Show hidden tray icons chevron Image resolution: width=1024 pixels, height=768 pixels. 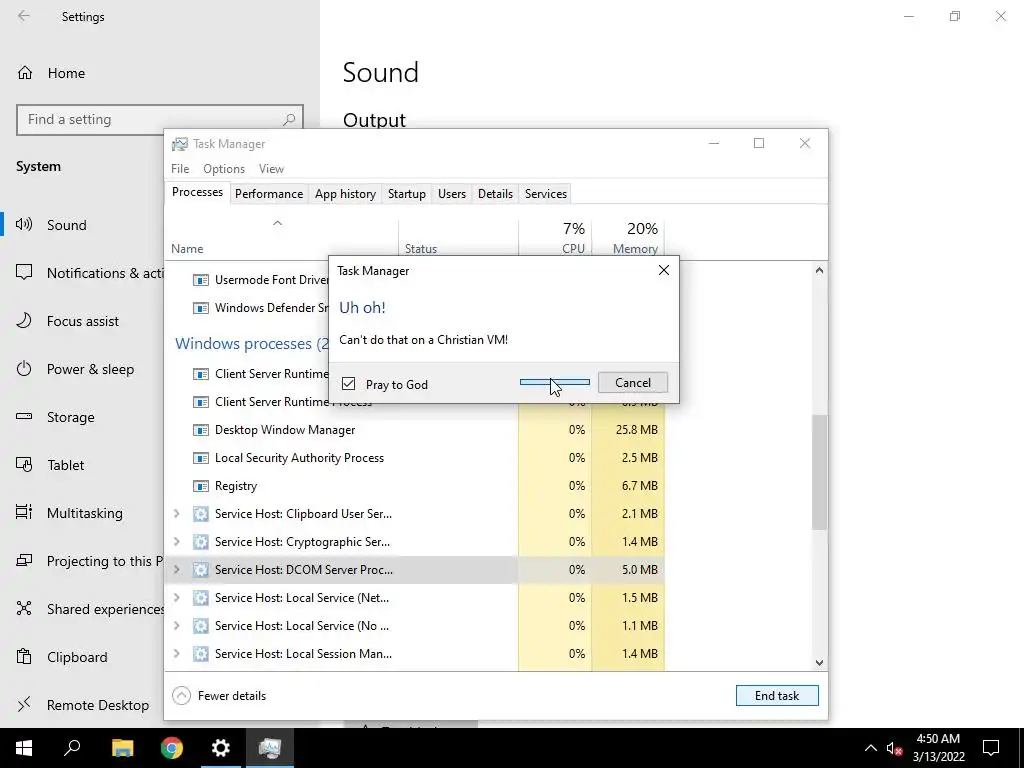pyautogui.click(x=871, y=748)
